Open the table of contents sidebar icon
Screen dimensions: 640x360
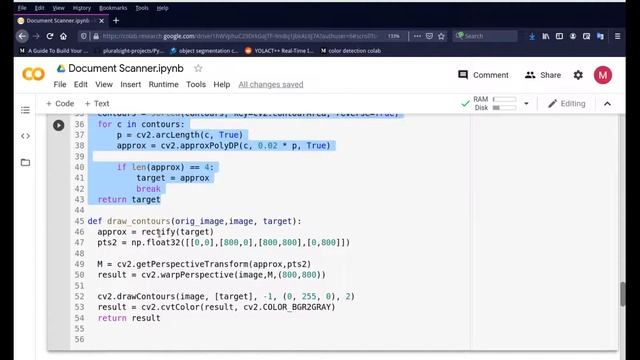tap(25, 110)
